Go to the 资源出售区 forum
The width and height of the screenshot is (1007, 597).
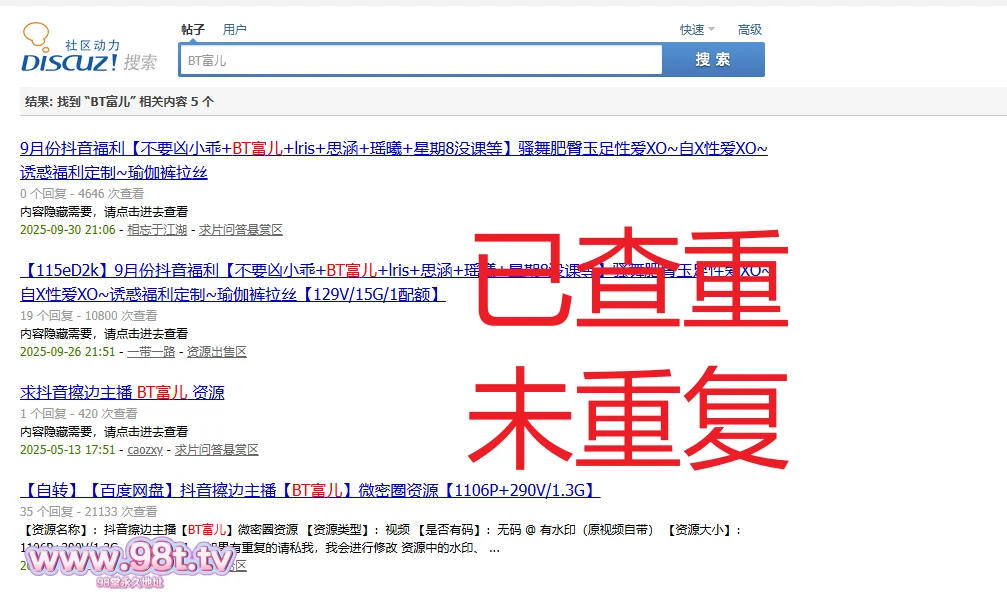217,352
